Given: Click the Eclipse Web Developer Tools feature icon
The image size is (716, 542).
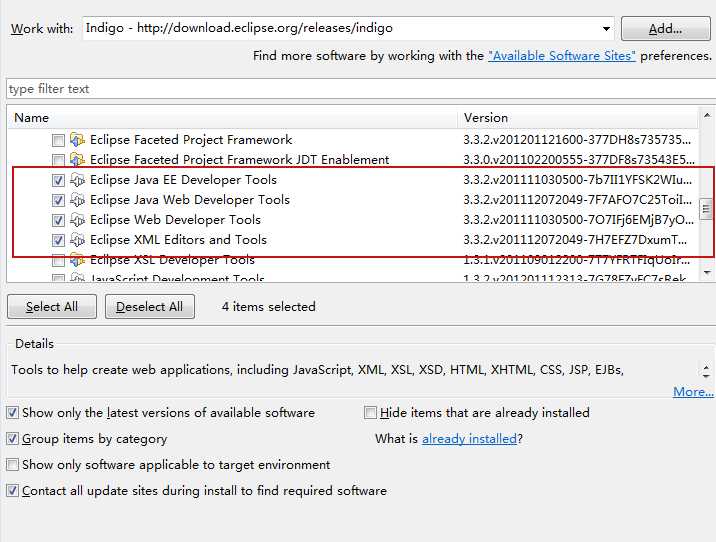Looking at the screenshot, I should (77, 220).
